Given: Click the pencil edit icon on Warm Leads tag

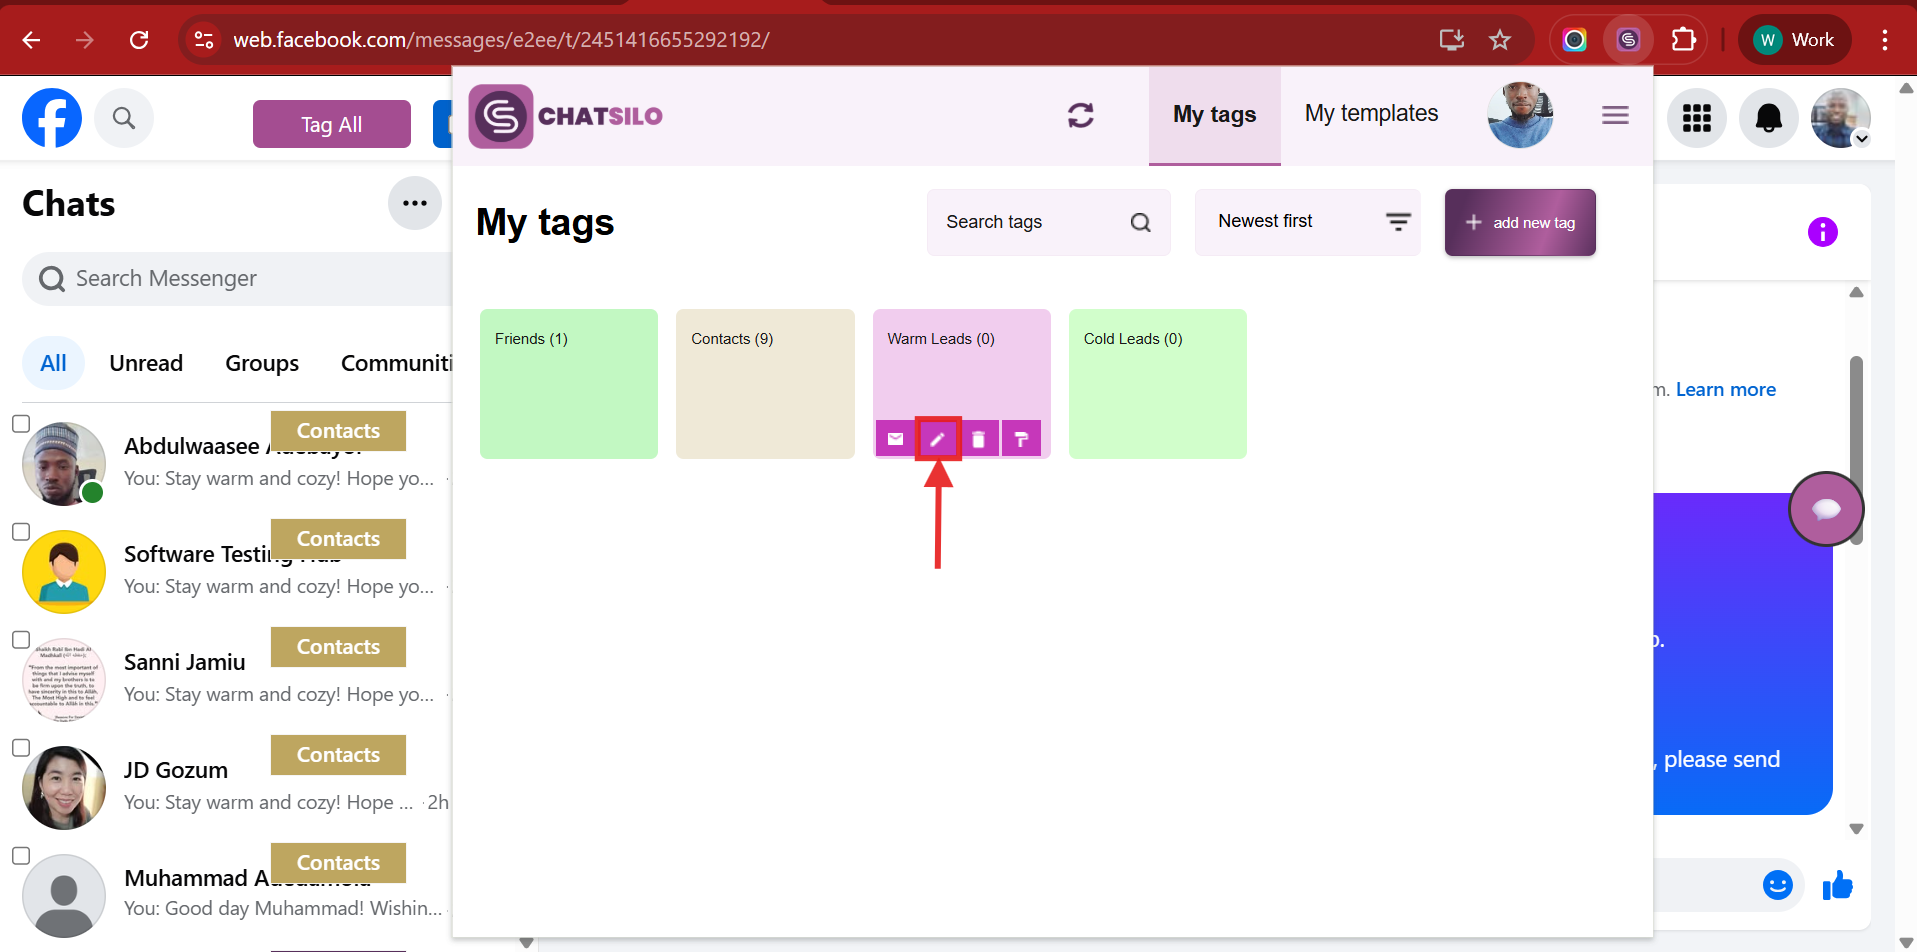Looking at the screenshot, I should tap(937, 439).
